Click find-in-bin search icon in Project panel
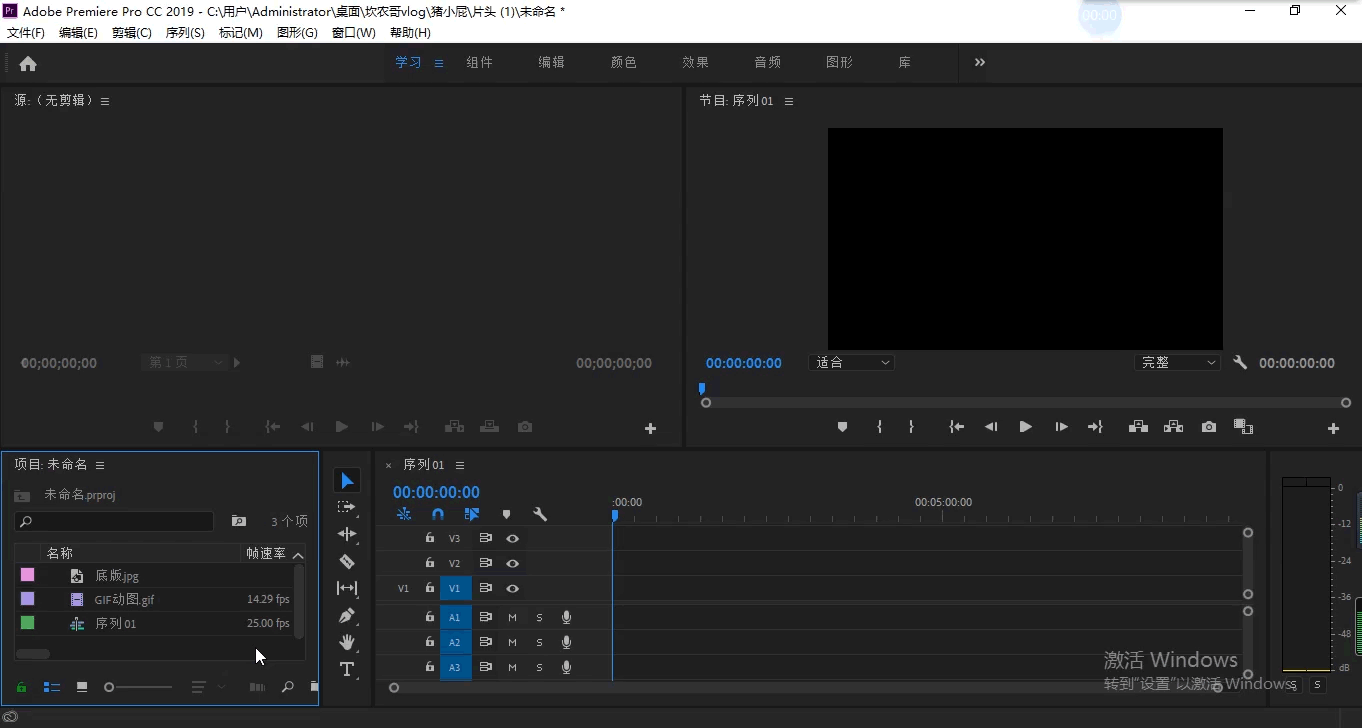The width and height of the screenshot is (1362, 728). 287,687
